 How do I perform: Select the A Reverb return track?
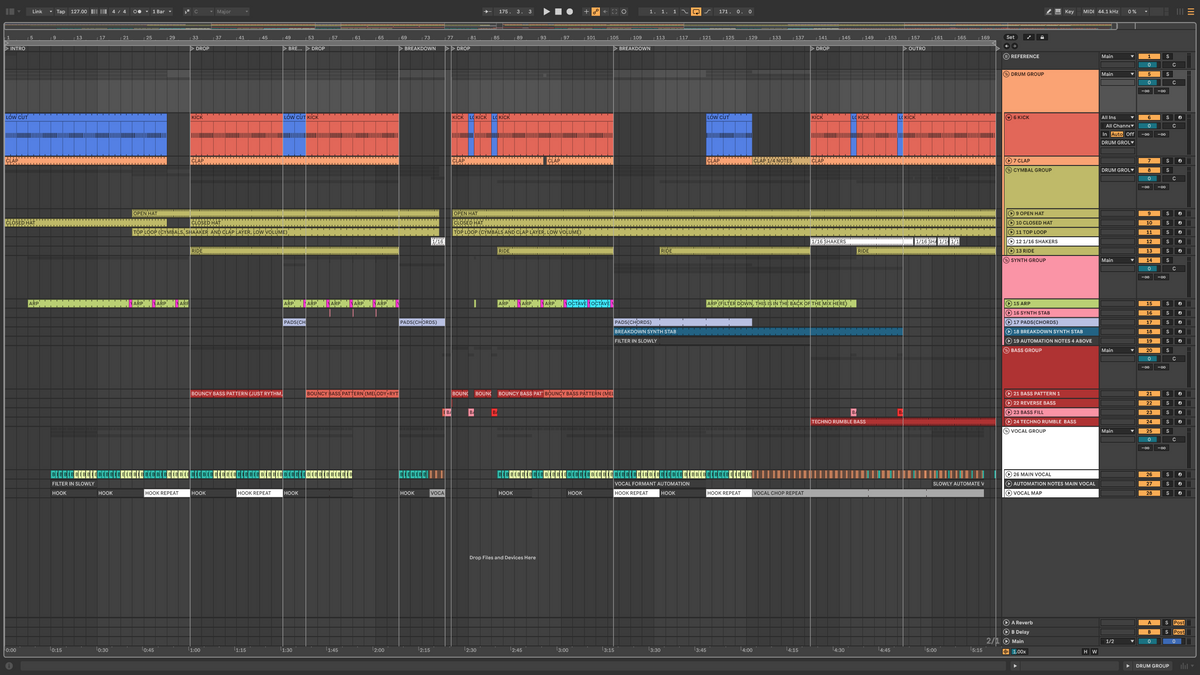point(1051,622)
